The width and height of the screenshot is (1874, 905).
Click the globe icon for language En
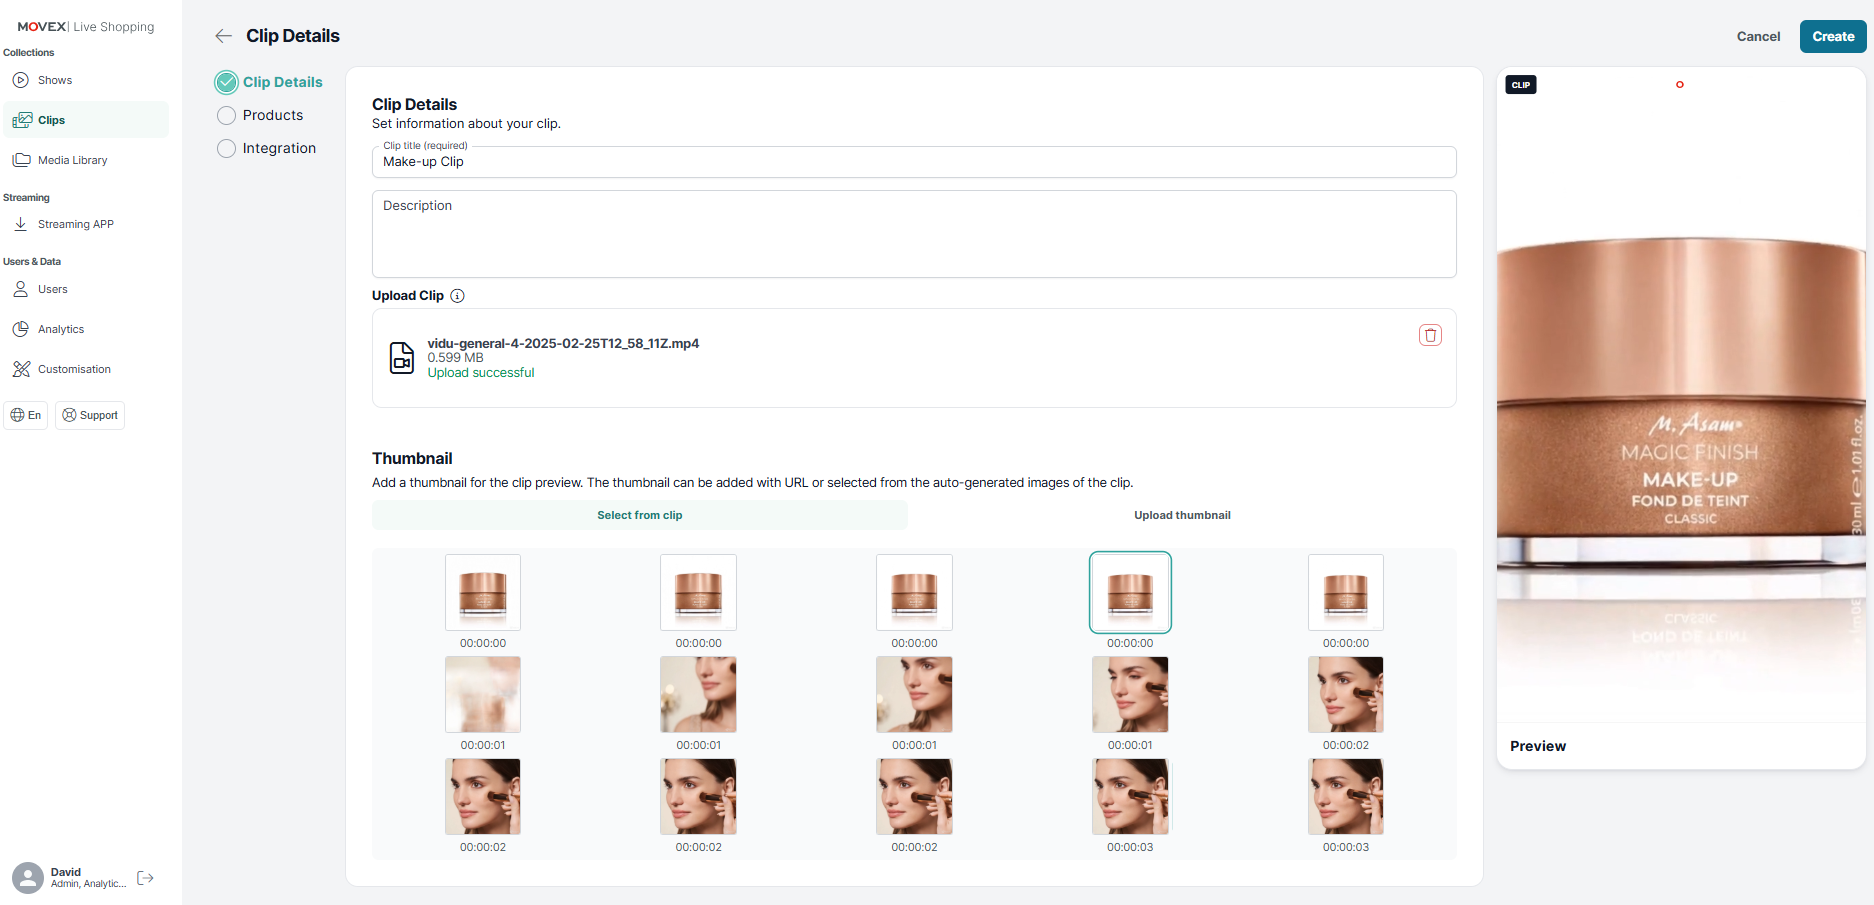point(17,415)
